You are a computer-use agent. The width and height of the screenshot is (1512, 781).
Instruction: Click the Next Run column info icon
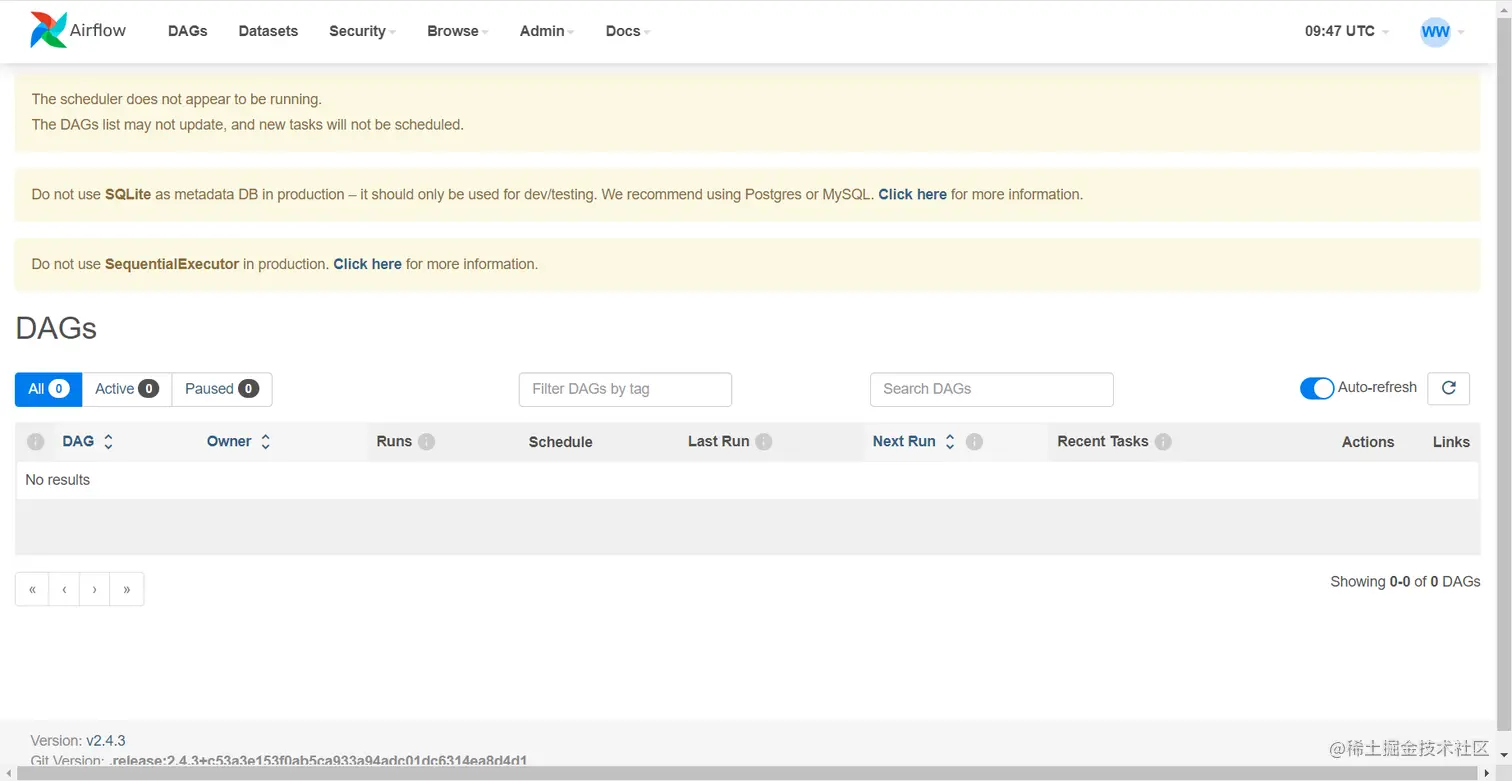tap(974, 441)
